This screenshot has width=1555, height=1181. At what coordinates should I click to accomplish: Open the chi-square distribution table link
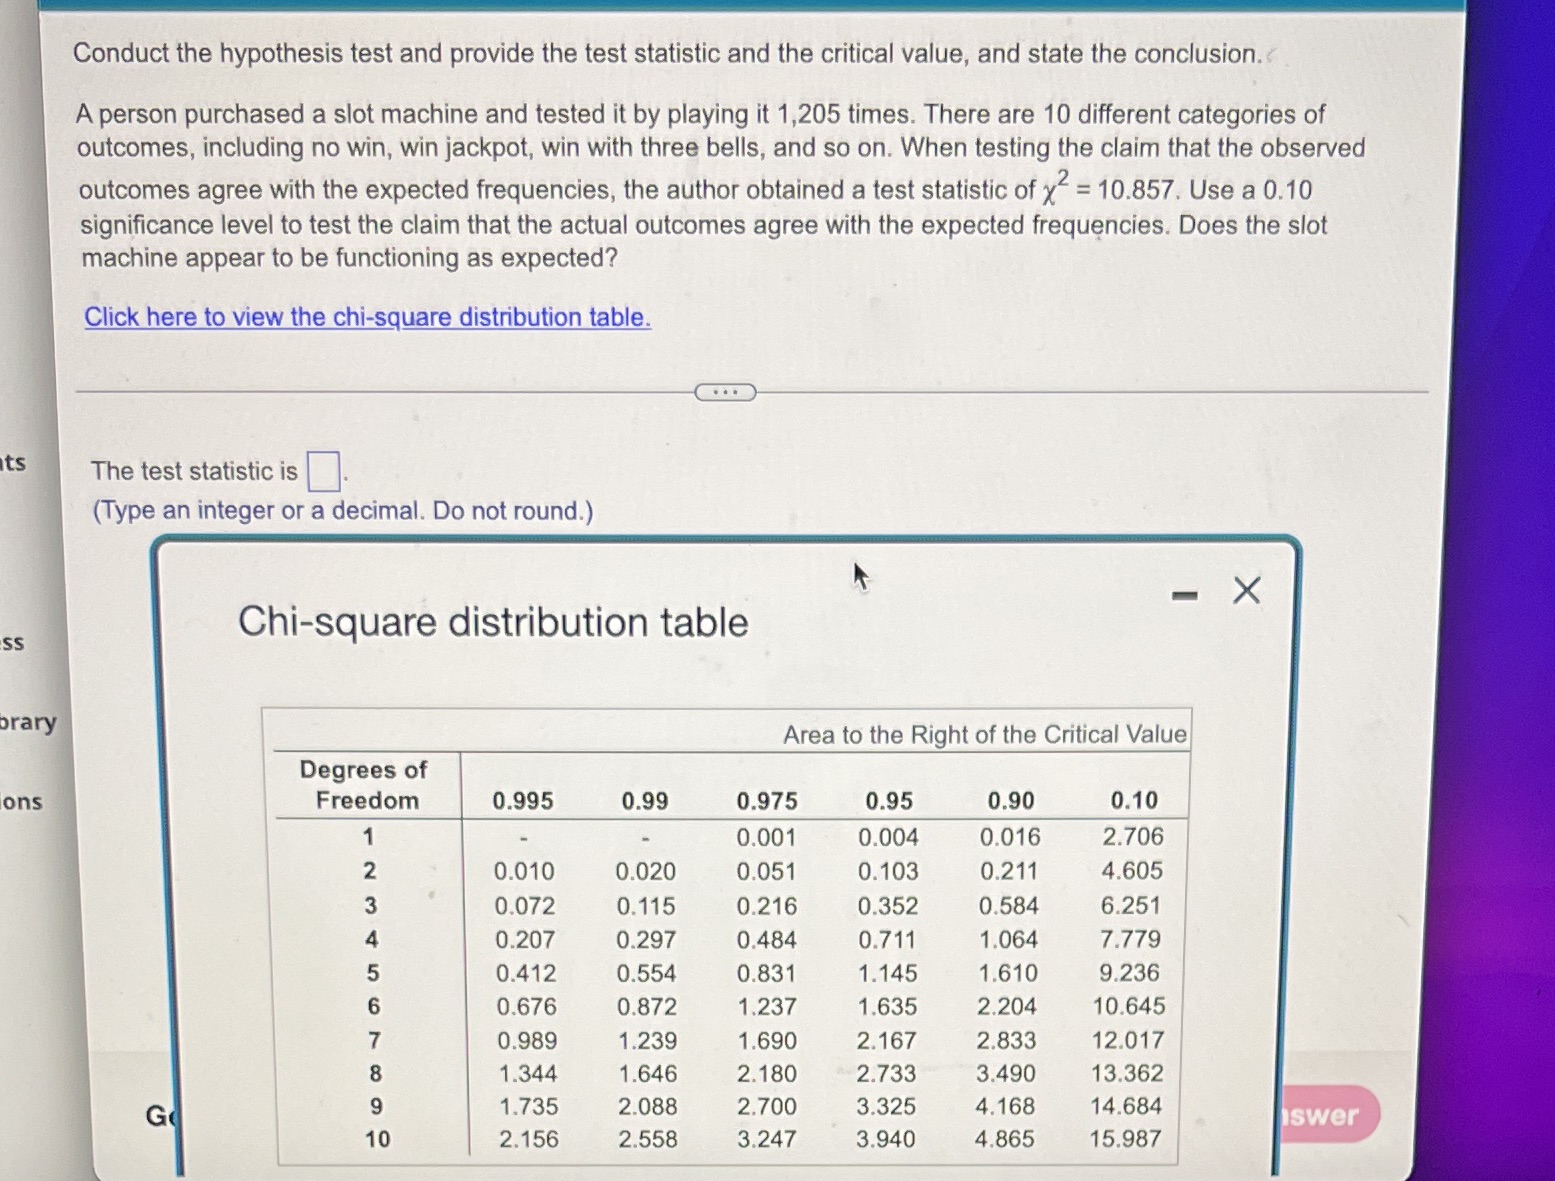[366, 316]
